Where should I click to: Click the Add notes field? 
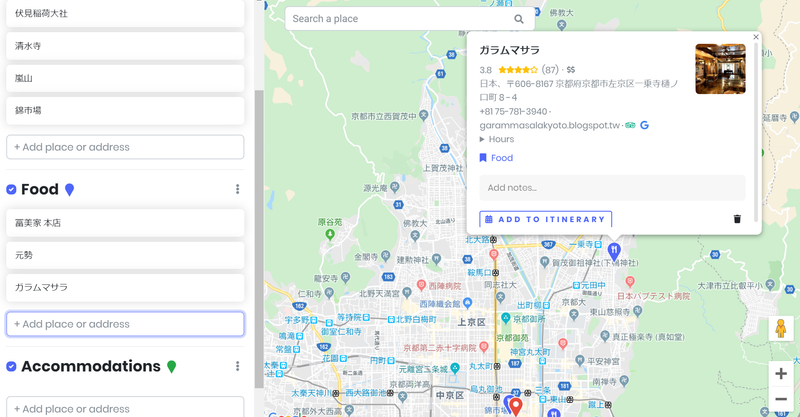(612, 188)
